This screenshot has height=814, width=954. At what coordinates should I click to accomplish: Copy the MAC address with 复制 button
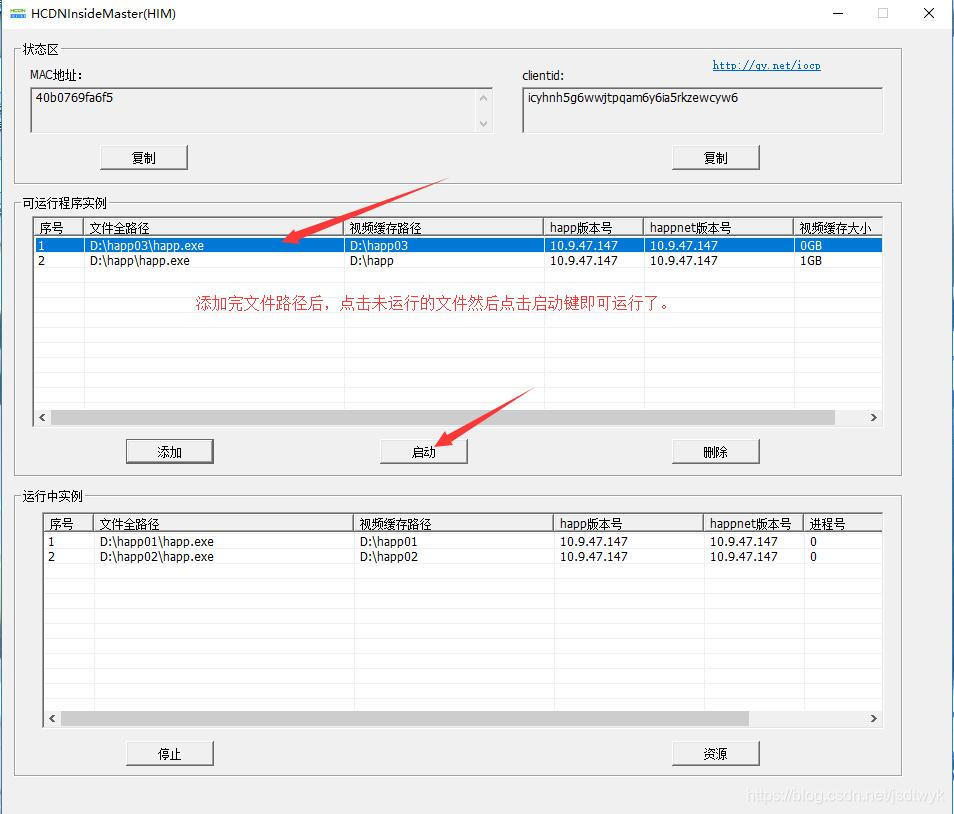pos(144,158)
